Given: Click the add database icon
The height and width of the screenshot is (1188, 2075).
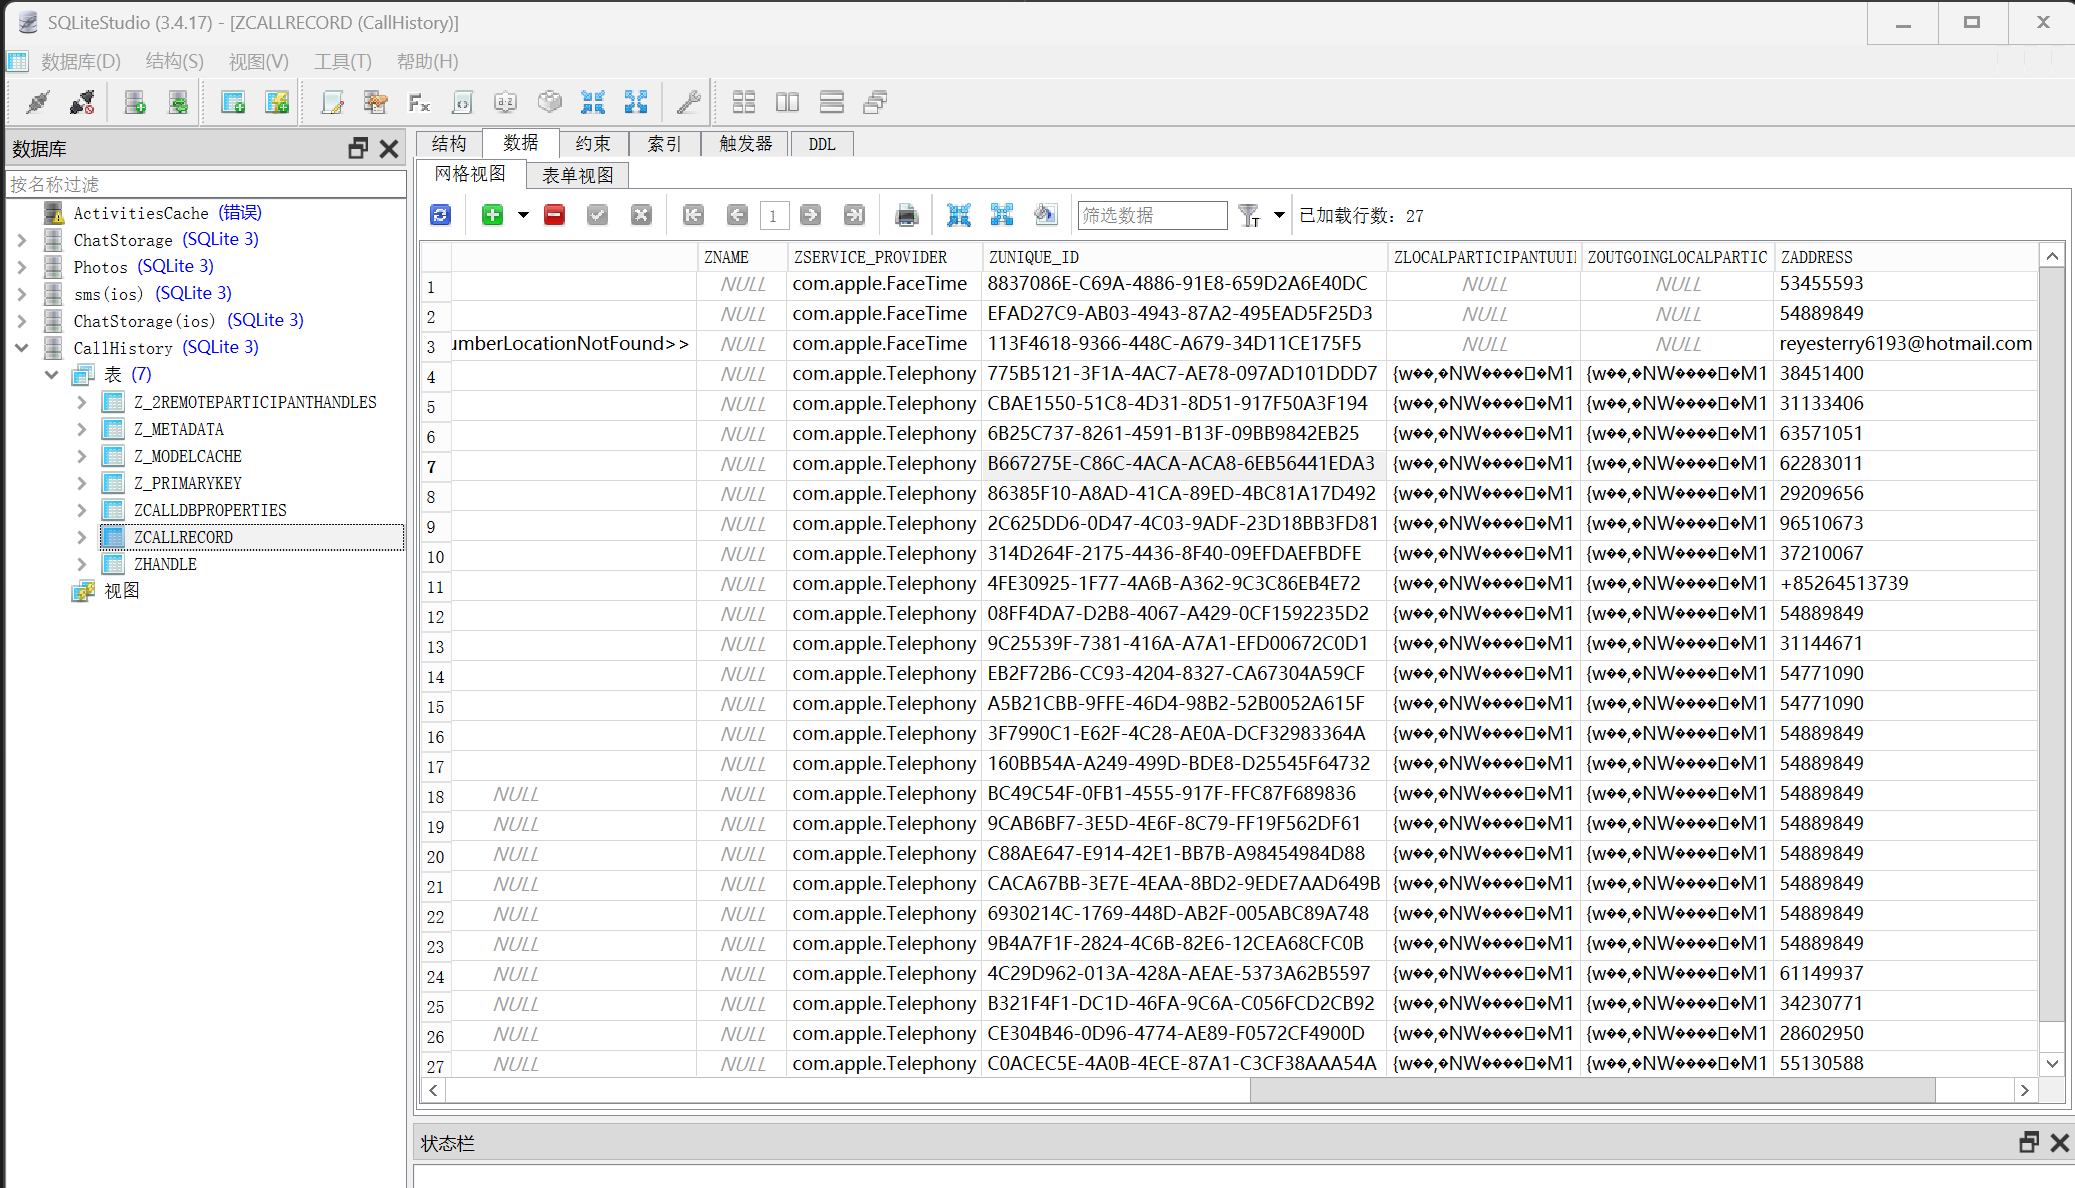Looking at the screenshot, I should pos(135,102).
